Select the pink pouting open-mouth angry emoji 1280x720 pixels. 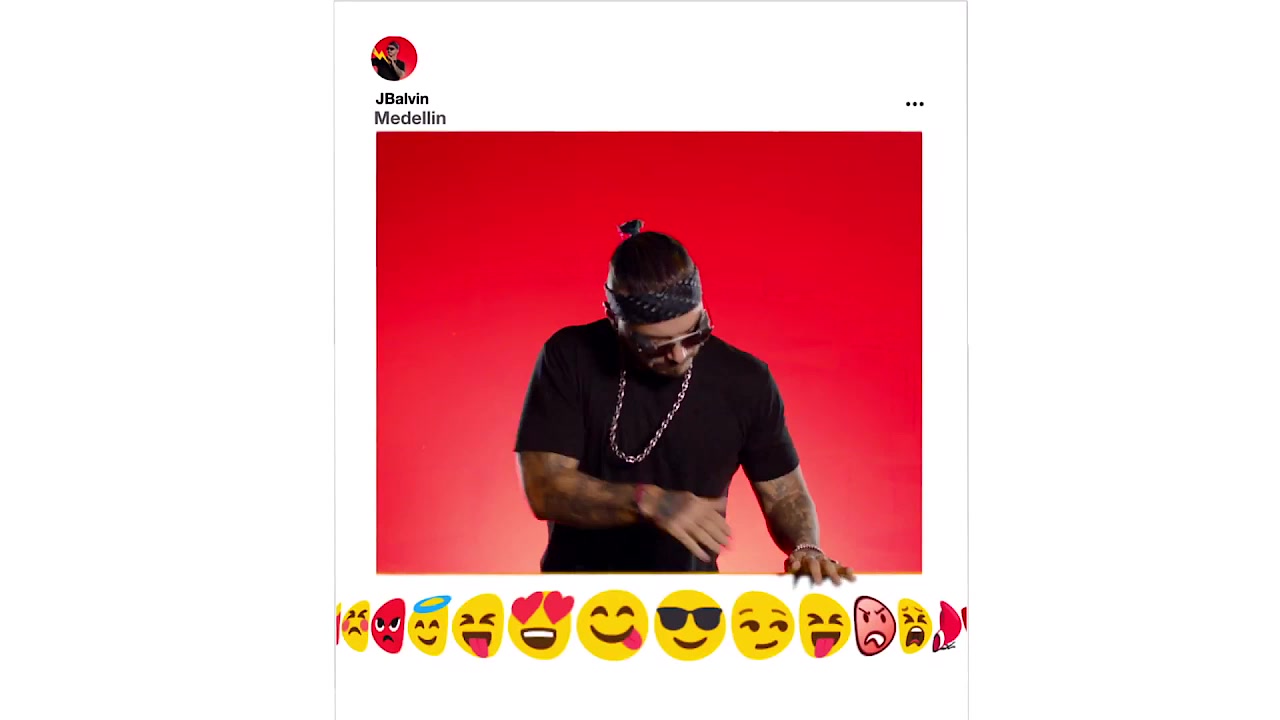874,626
